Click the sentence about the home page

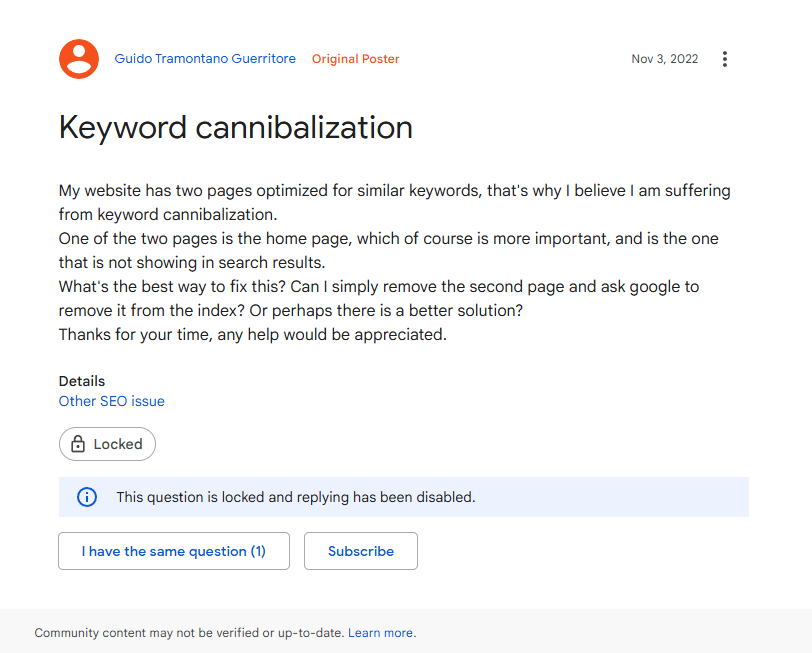coord(388,251)
